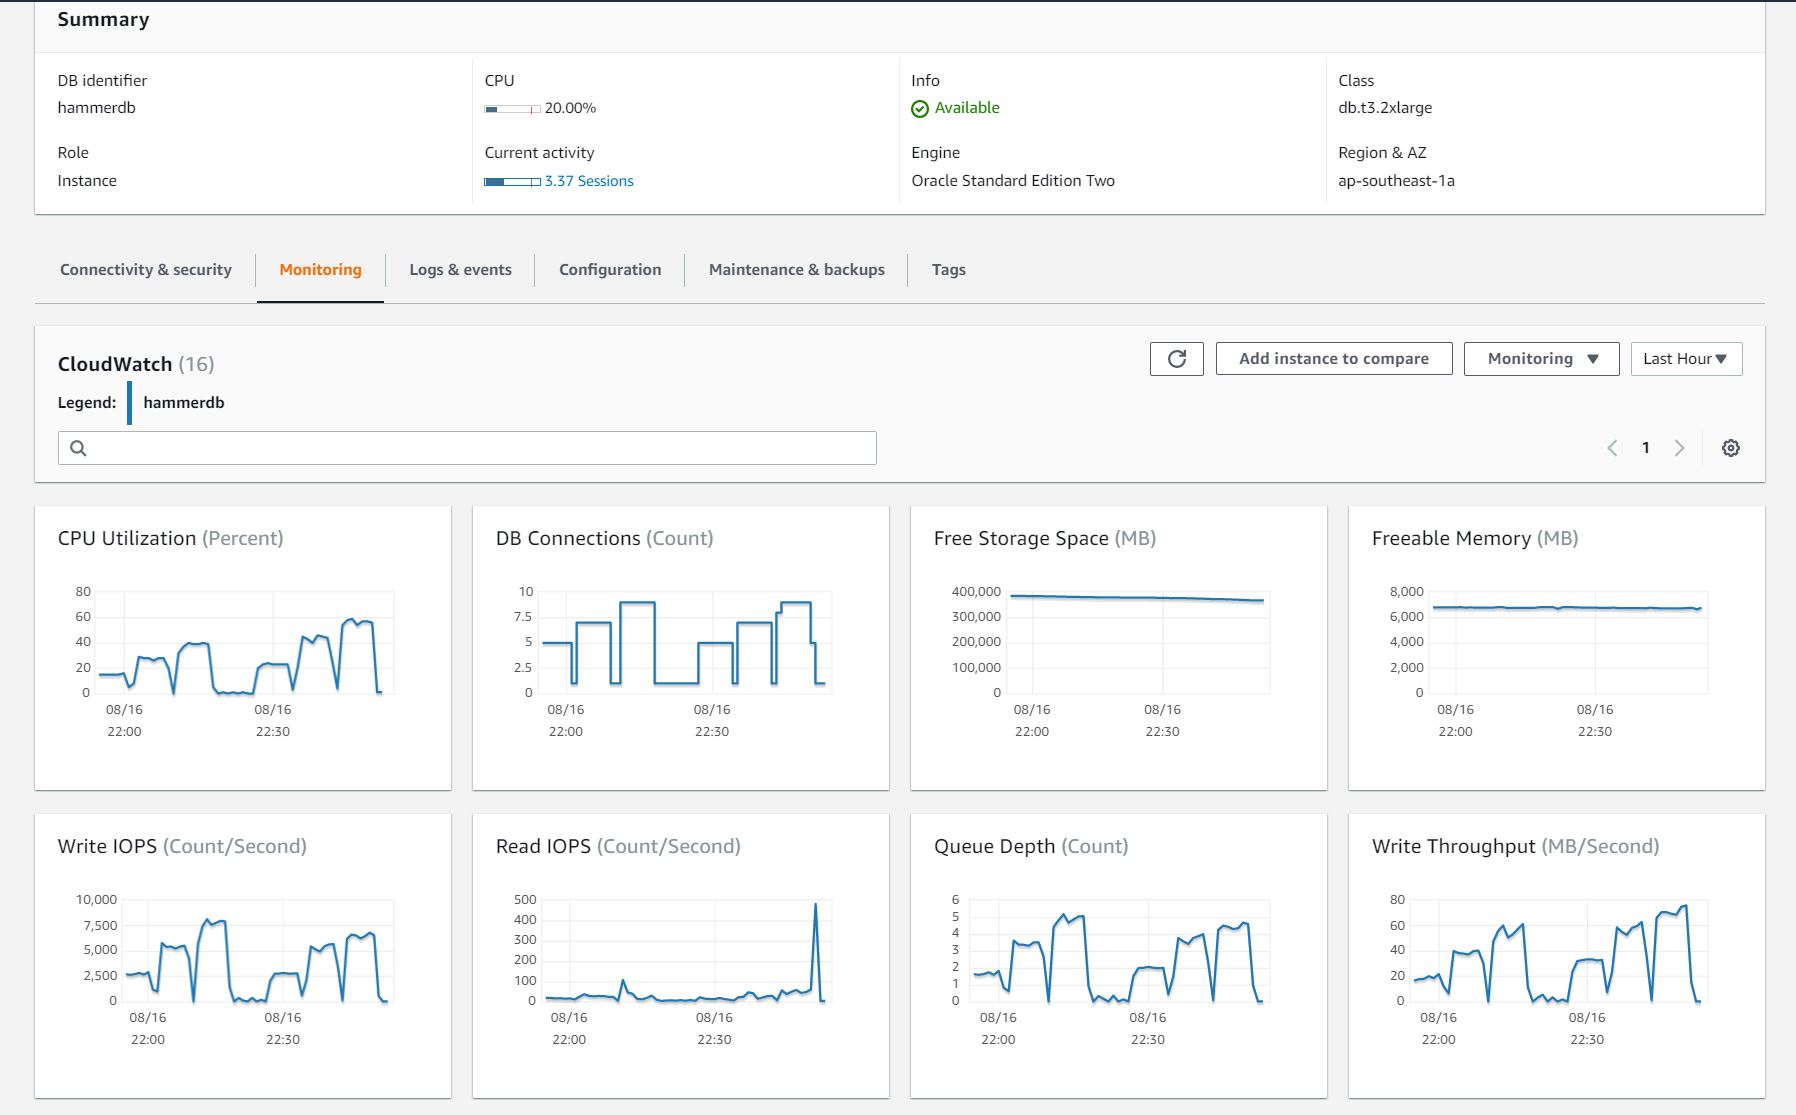Click the search magnifier icon
The image size is (1796, 1115).
pyautogui.click(x=79, y=448)
